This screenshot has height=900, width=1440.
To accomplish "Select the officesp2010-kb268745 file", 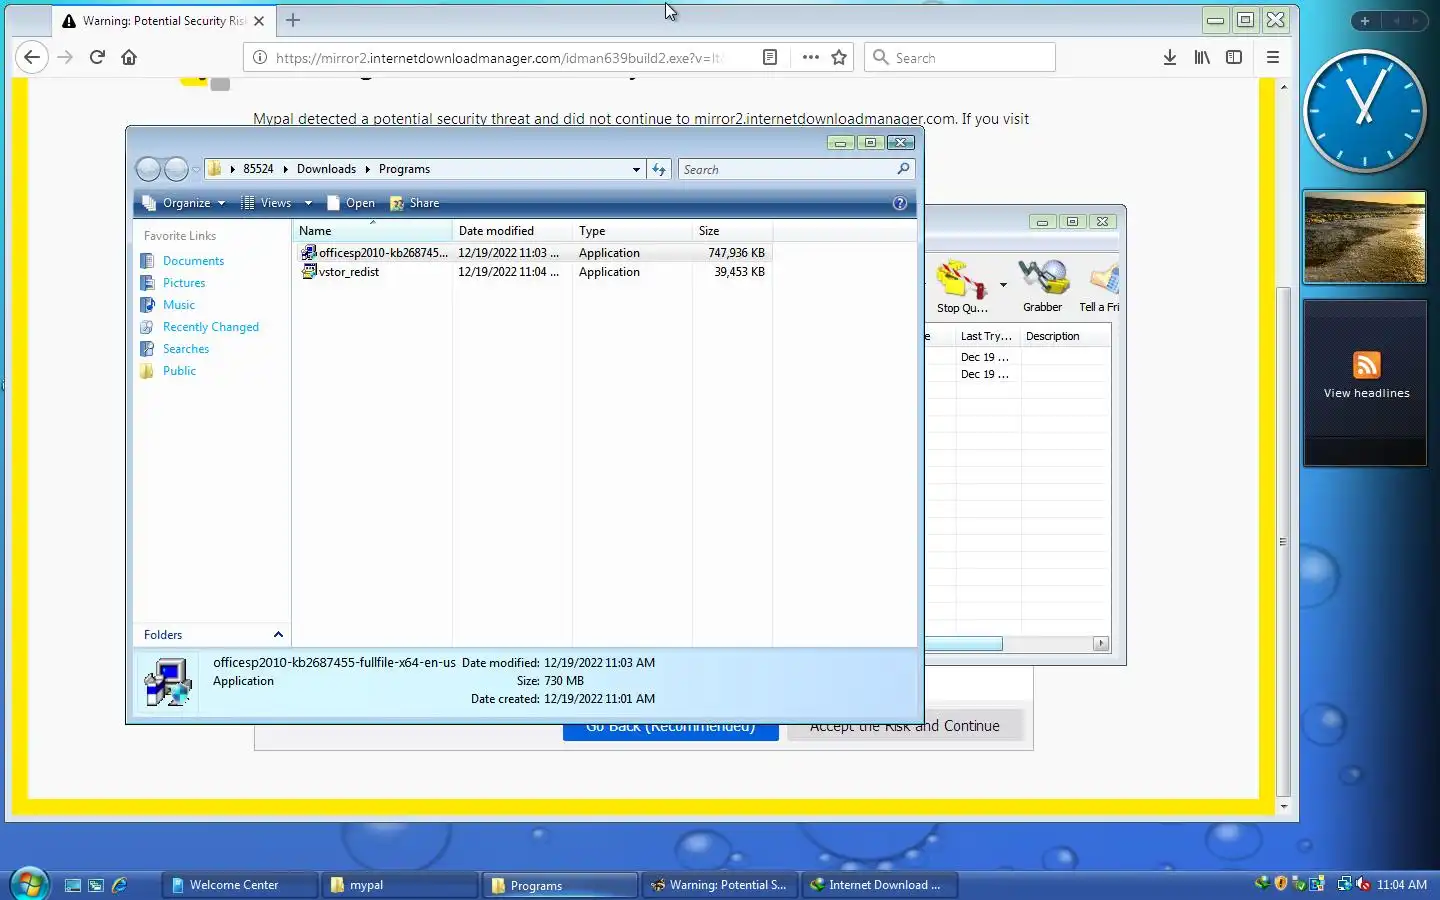I will (375, 253).
